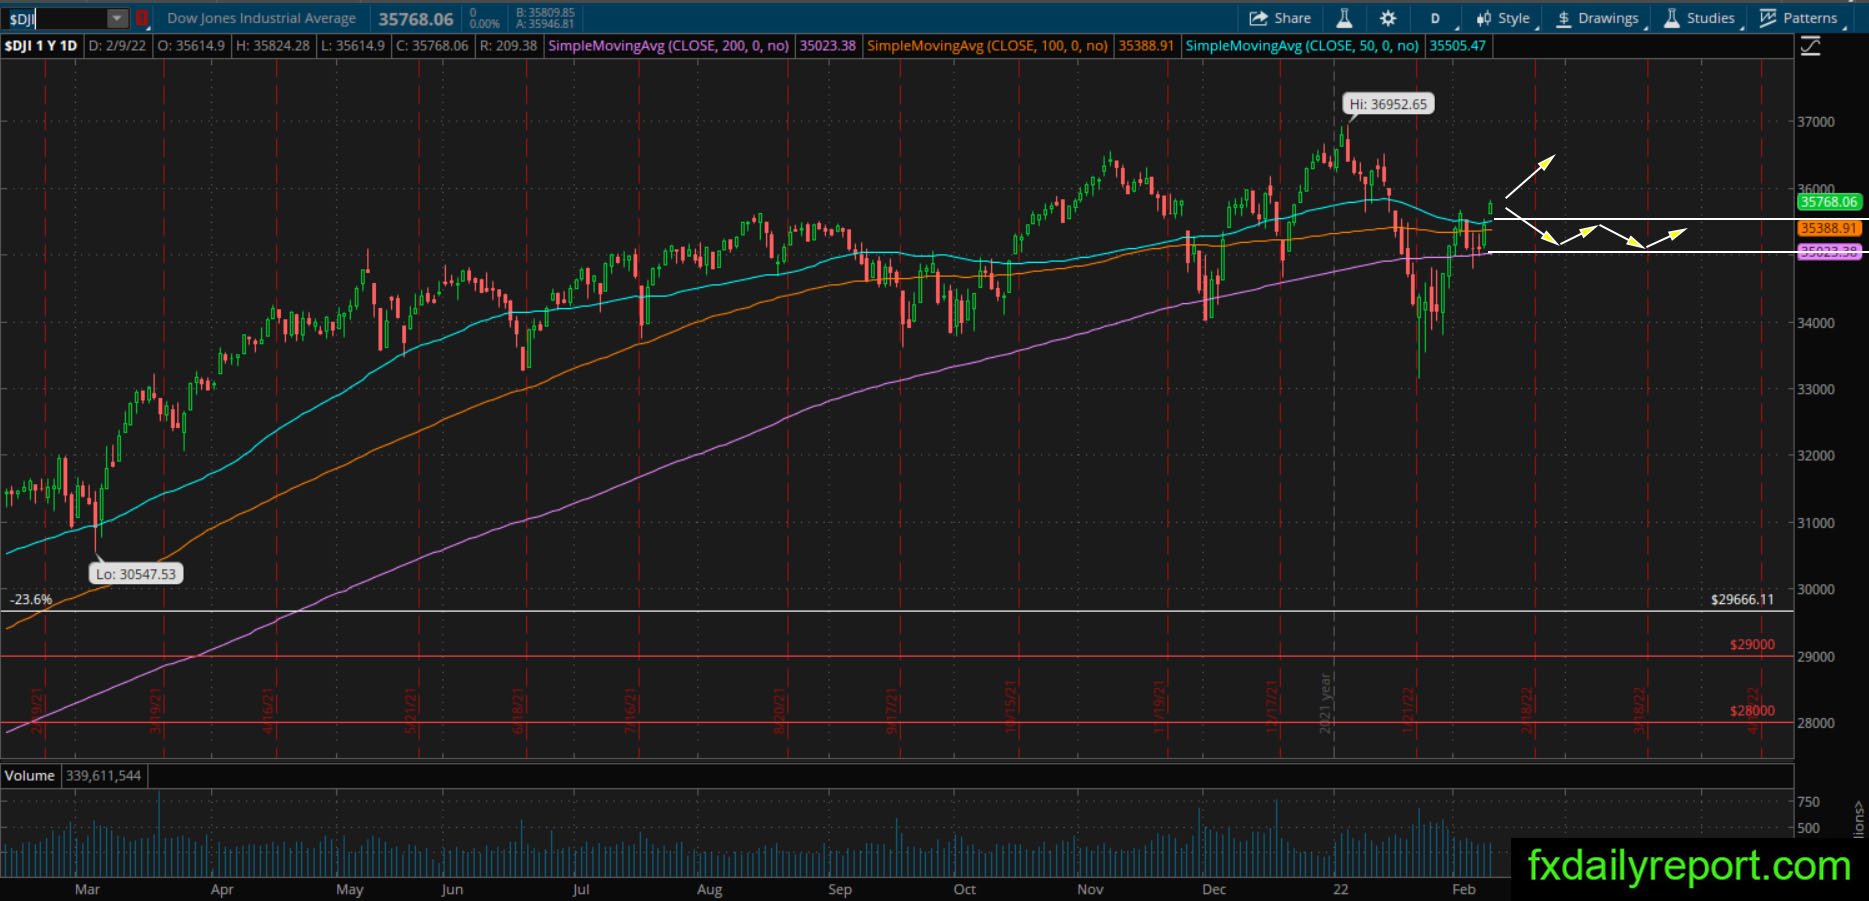The width and height of the screenshot is (1869, 901).
Task: Click the $DJI 1 Y 1D chart label
Action: pyautogui.click(x=41, y=46)
